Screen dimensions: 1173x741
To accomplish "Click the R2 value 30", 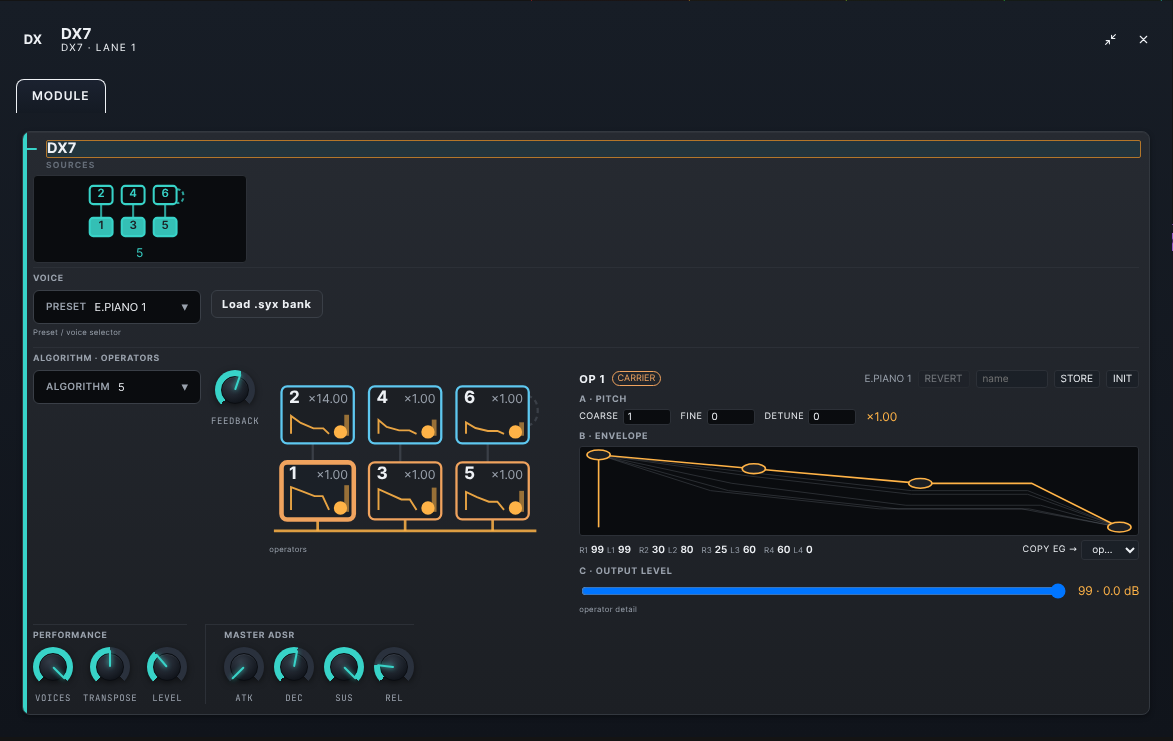I will tap(658, 550).
